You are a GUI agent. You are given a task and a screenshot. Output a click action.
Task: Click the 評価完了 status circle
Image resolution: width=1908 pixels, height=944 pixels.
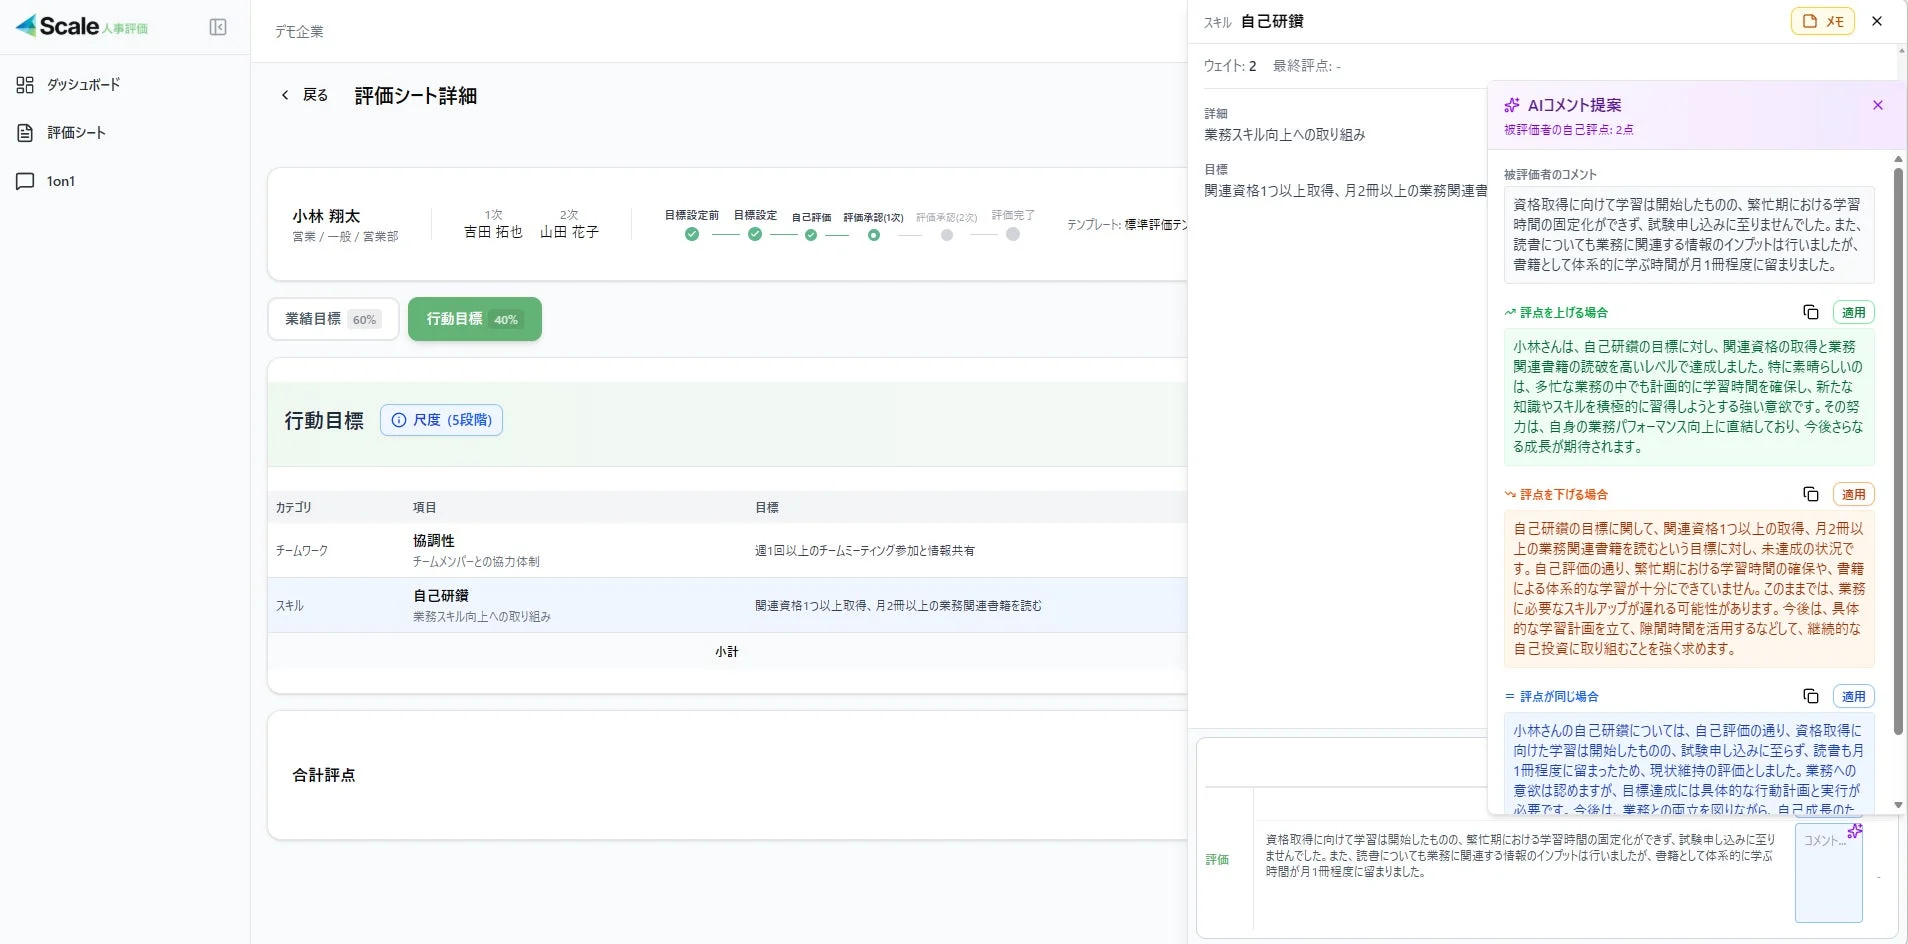tap(1013, 235)
